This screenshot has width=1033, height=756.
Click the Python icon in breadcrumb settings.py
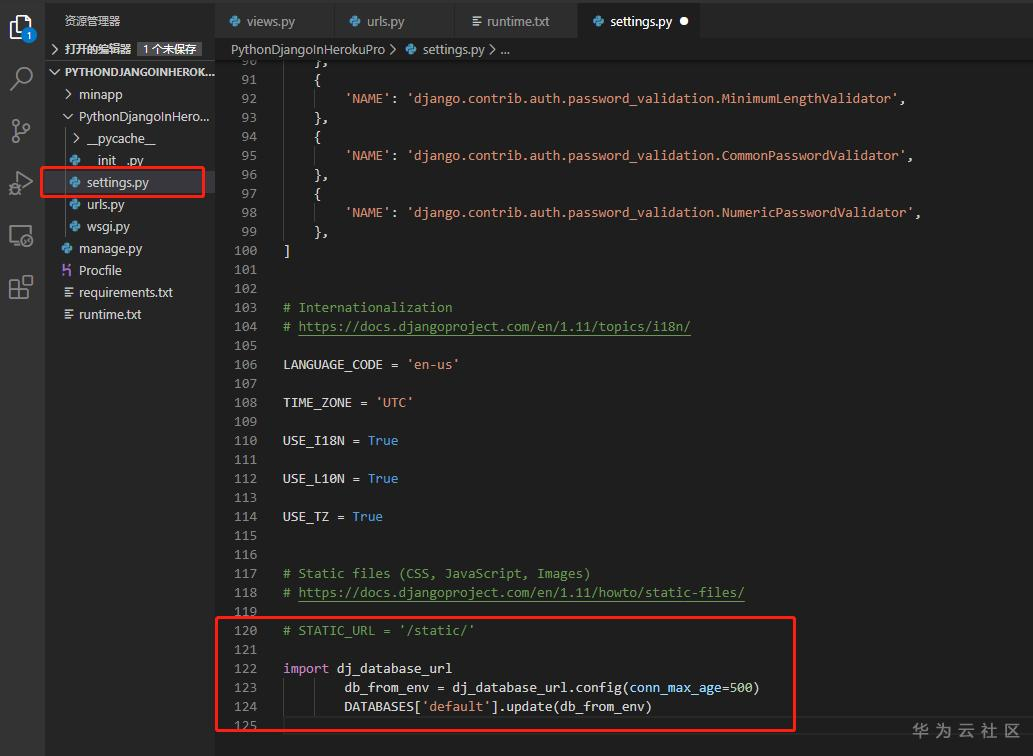(411, 49)
